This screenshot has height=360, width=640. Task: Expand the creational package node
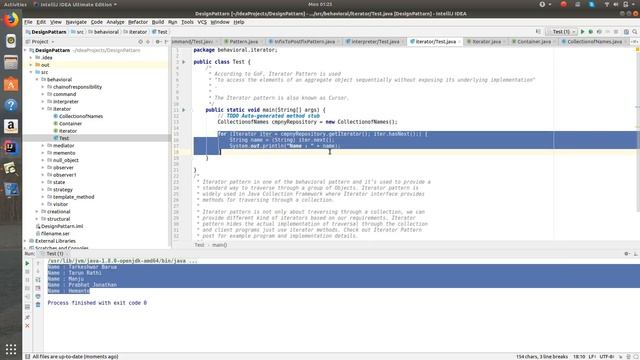tap(37, 212)
